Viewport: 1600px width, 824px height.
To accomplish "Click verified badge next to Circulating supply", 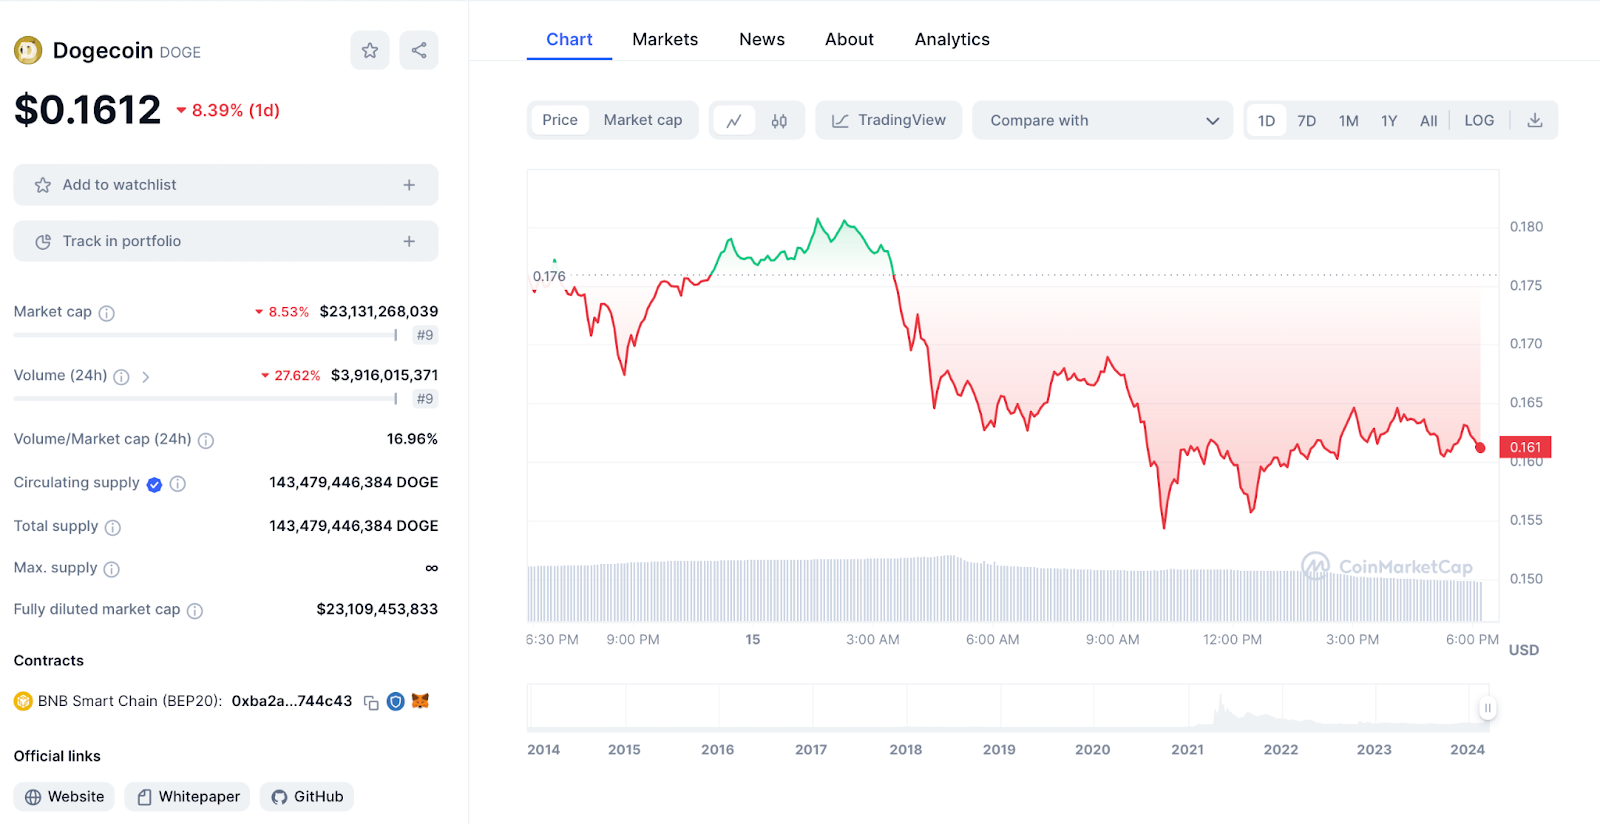I will [154, 484].
